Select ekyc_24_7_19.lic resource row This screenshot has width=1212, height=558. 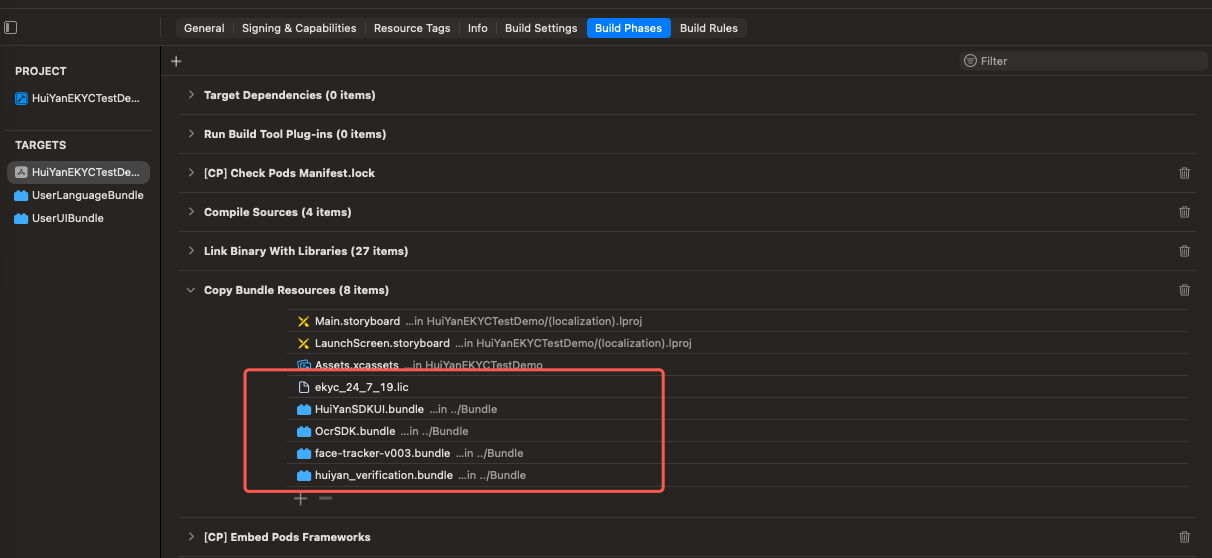(x=738, y=387)
